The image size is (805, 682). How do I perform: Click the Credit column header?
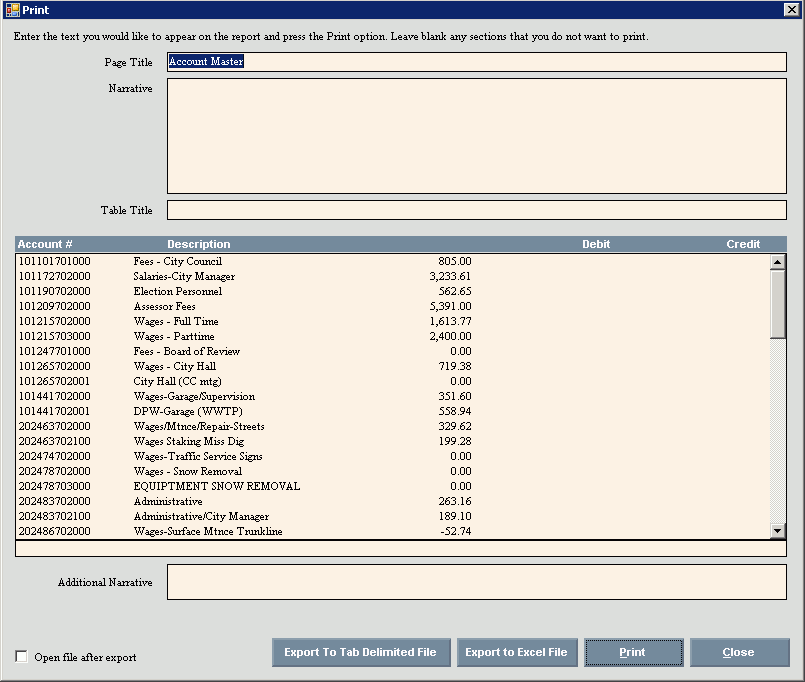tap(743, 244)
